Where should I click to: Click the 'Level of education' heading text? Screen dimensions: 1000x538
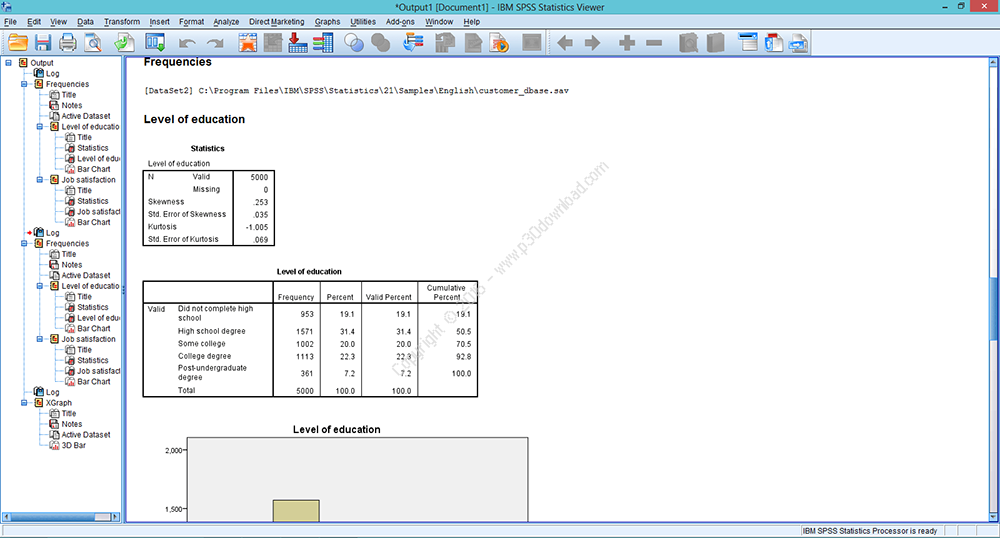[194, 119]
